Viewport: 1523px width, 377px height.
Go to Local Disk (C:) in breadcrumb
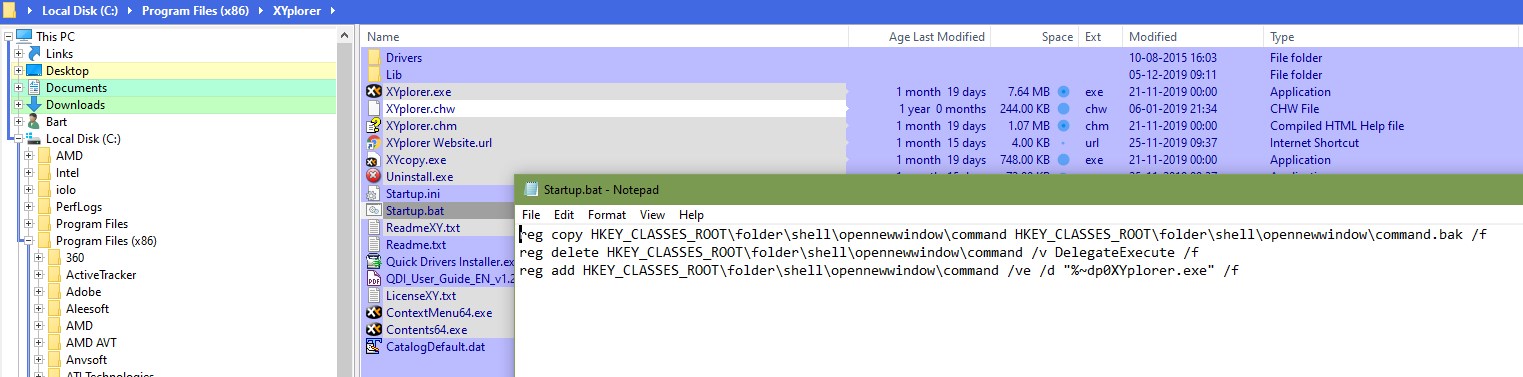pos(81,10)
